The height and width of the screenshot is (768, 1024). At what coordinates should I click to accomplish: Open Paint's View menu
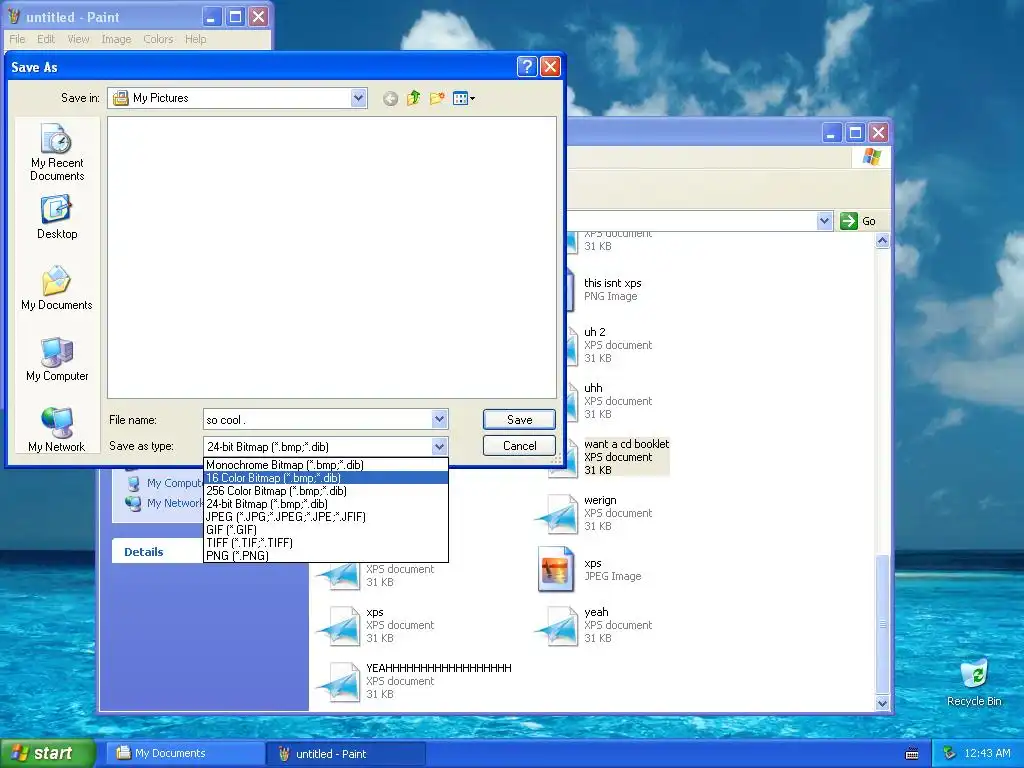78,39
